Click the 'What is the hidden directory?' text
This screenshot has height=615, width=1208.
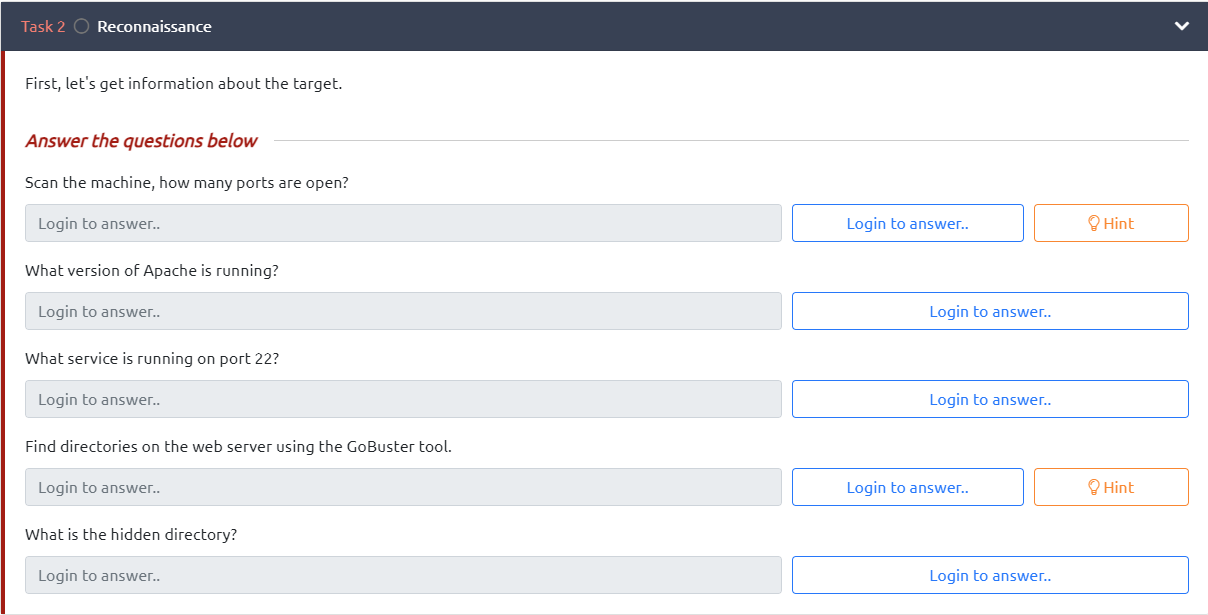pos(131,535)
